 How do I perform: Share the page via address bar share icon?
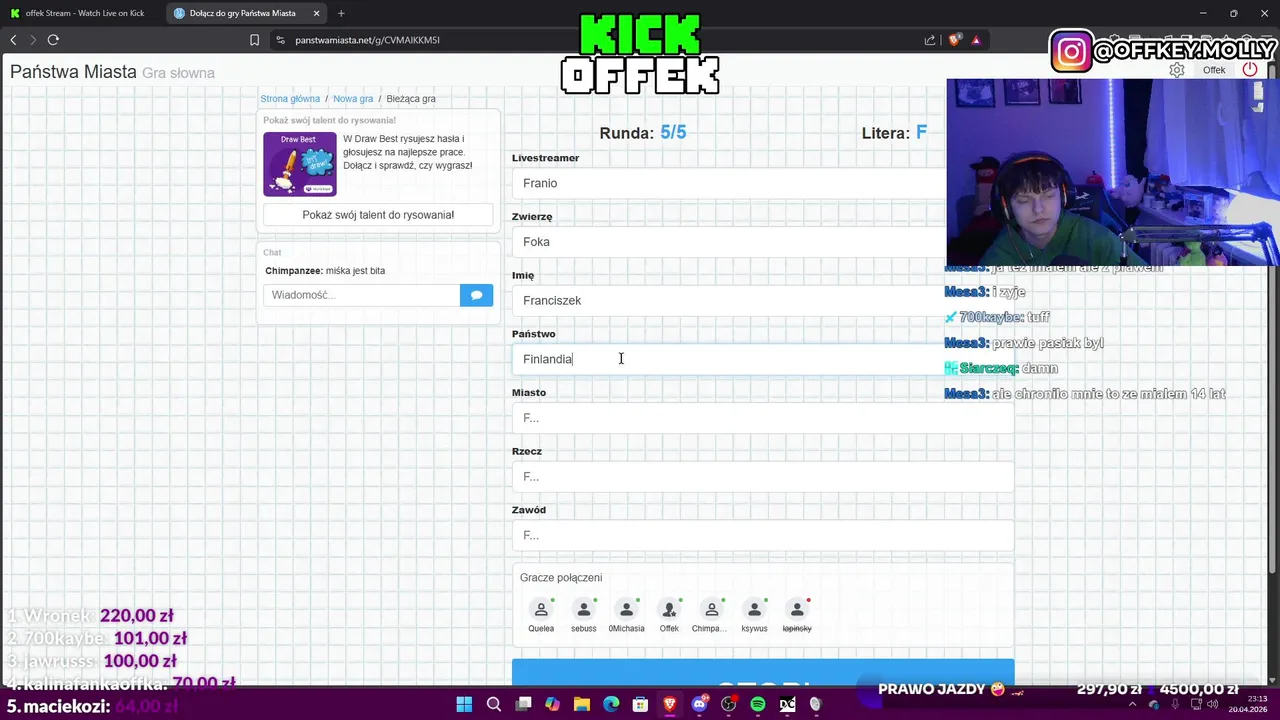[930, 40]
